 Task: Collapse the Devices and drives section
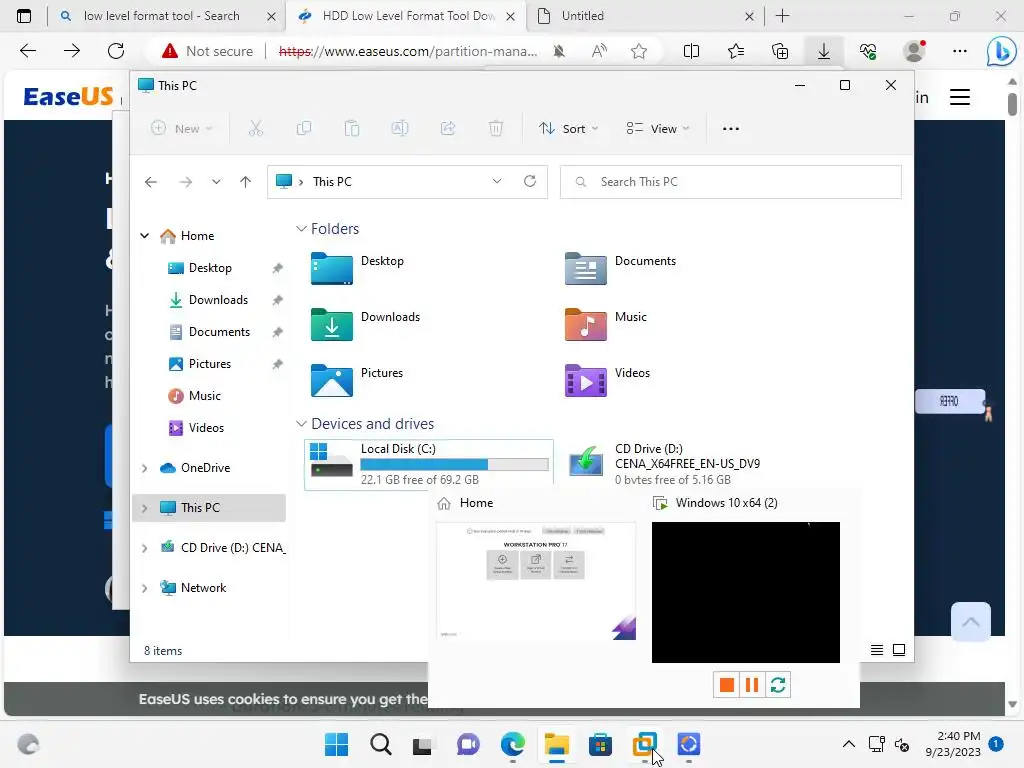tap(301, 424)
